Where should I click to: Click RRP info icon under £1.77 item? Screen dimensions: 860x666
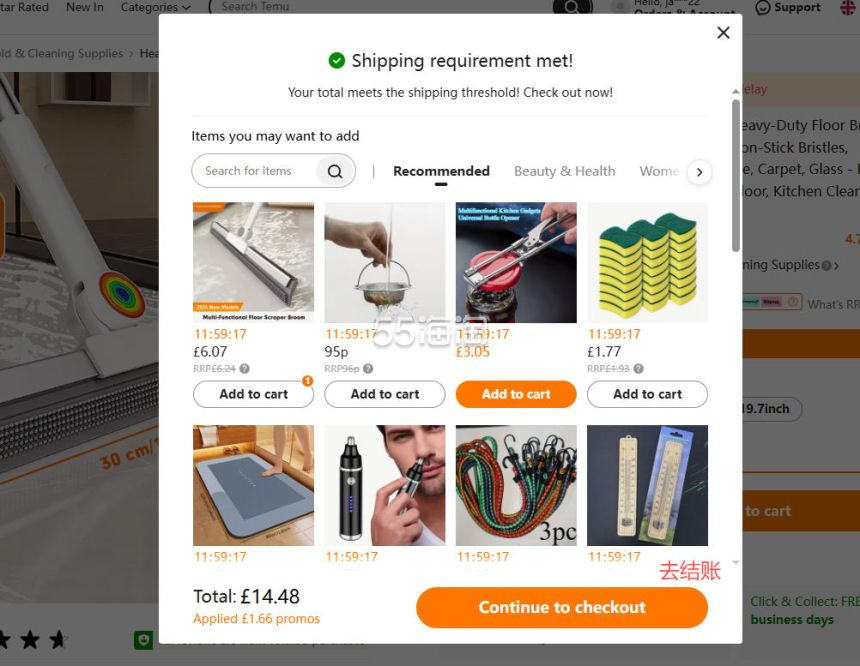tap(639, 369)
